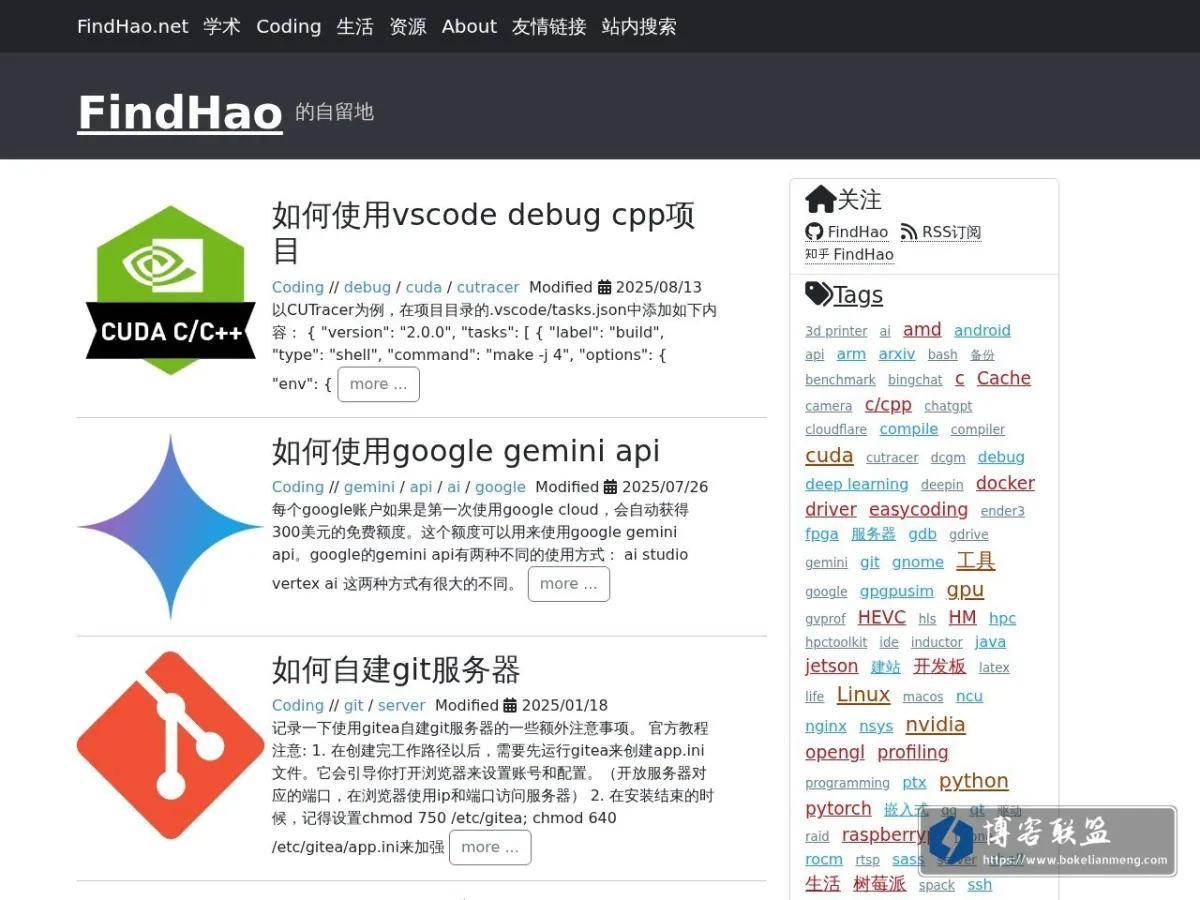
Task: Select the profiling tag
Action: click(x=913, y=752)
